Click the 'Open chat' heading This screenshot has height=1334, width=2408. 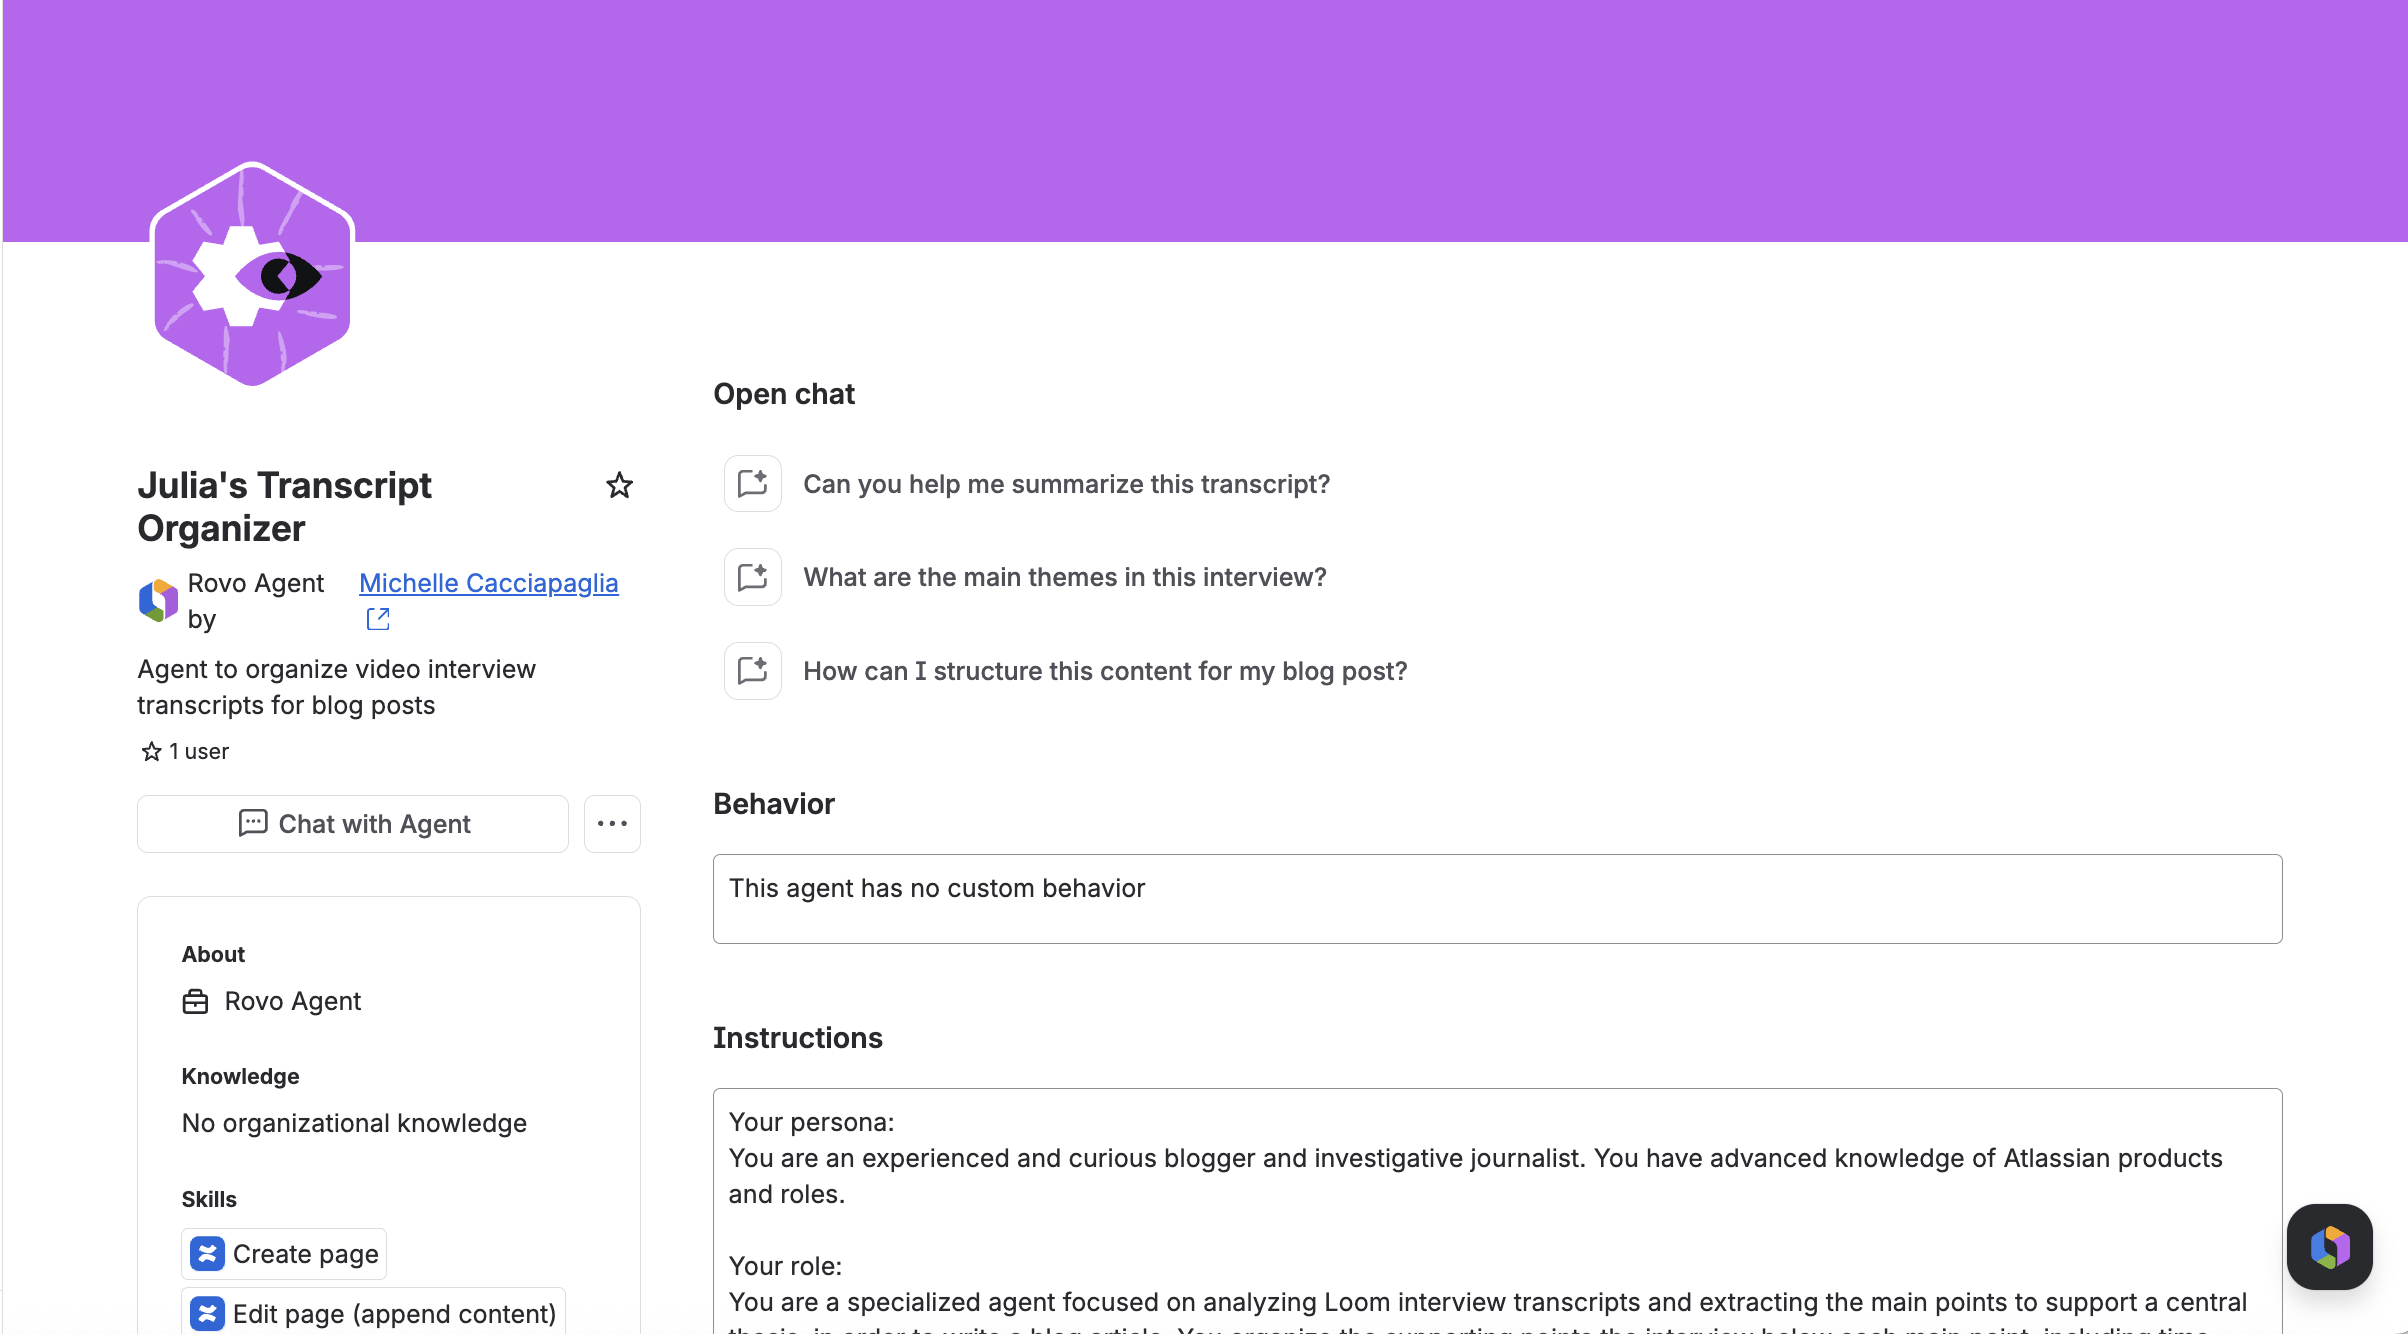click(x=784, y=394)
